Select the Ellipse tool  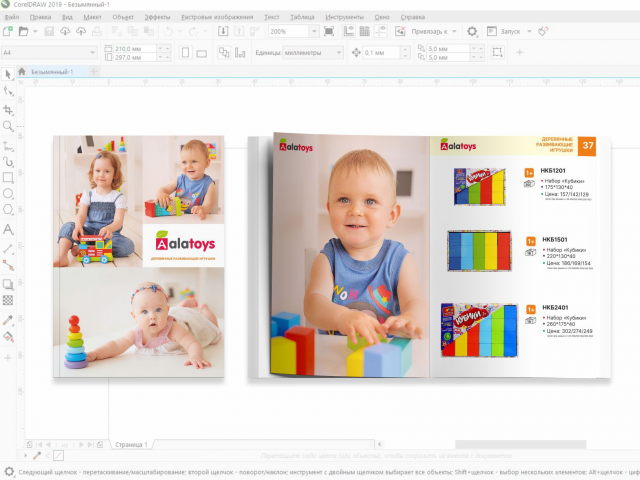click(x=8, y=193)
